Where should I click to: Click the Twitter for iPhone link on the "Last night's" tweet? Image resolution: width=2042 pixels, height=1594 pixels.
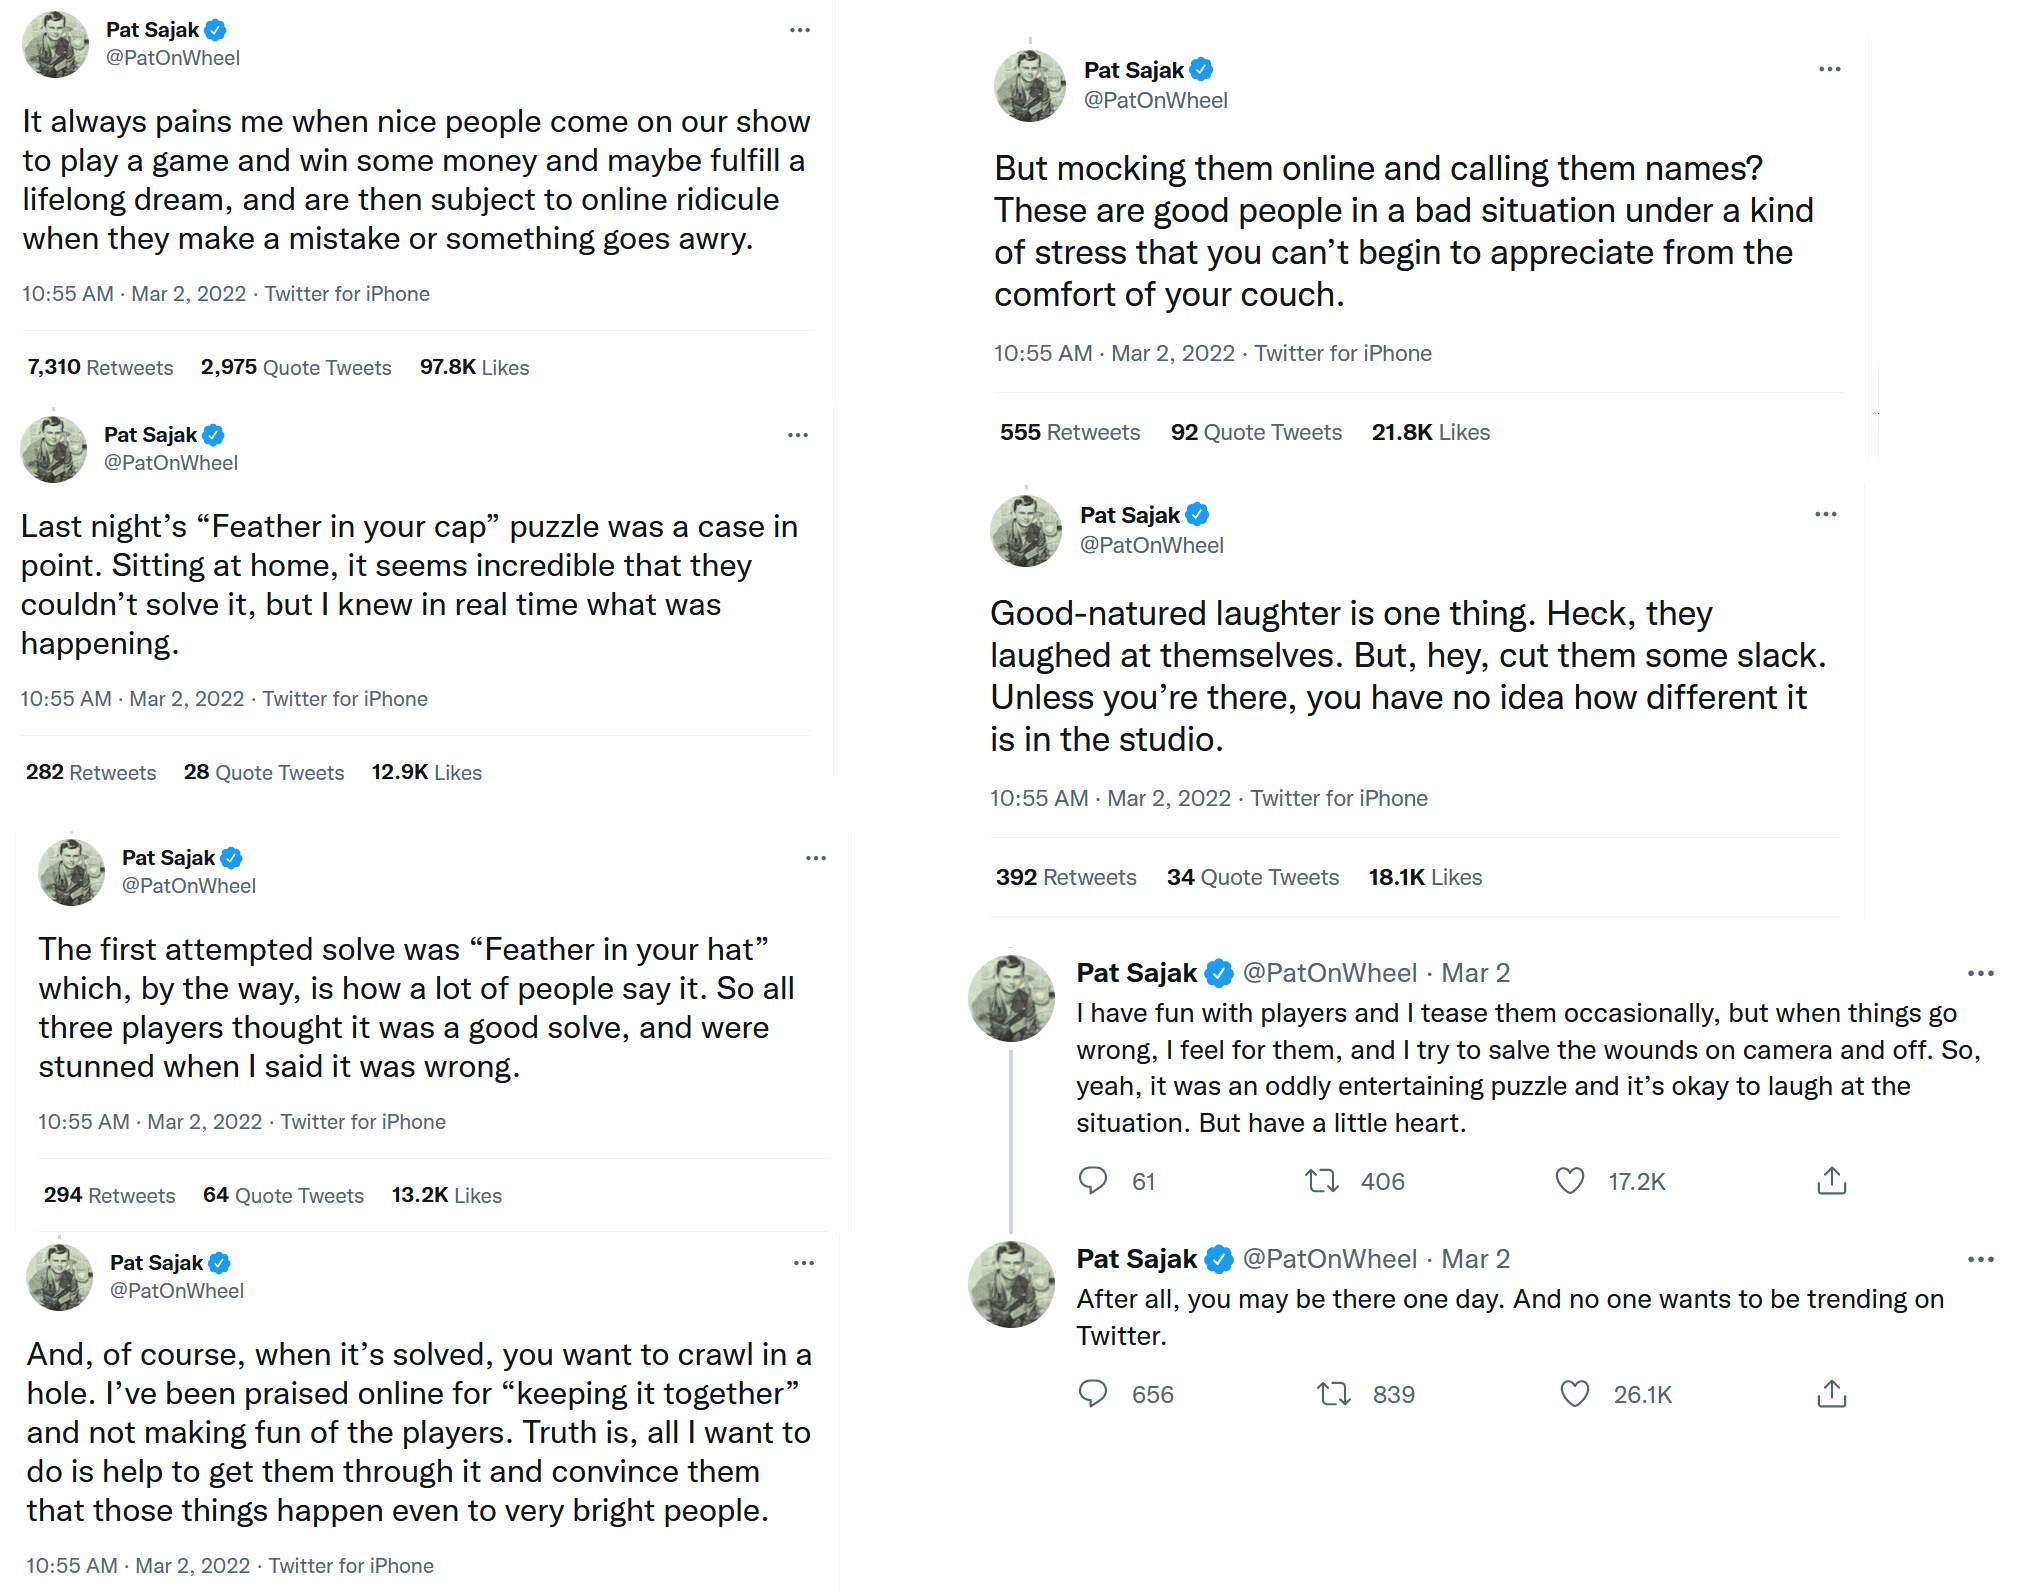[345, 699]
